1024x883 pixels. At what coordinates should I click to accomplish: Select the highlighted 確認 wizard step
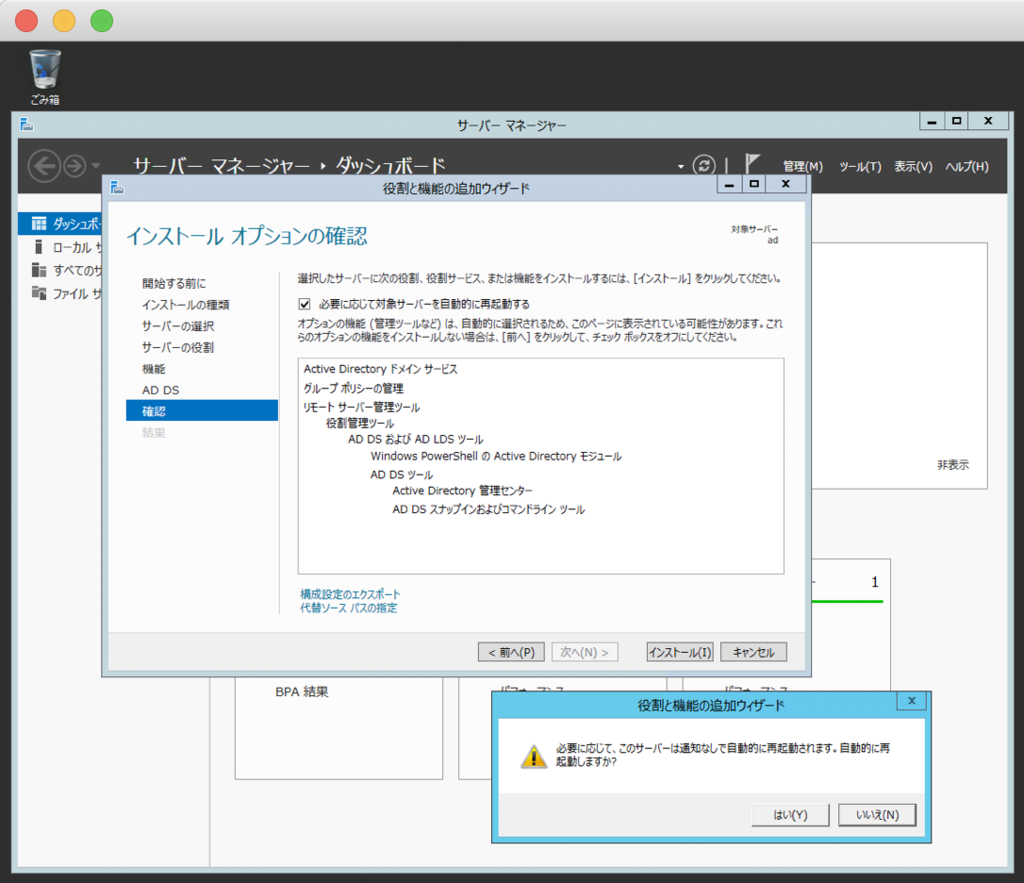pos(202,411)
